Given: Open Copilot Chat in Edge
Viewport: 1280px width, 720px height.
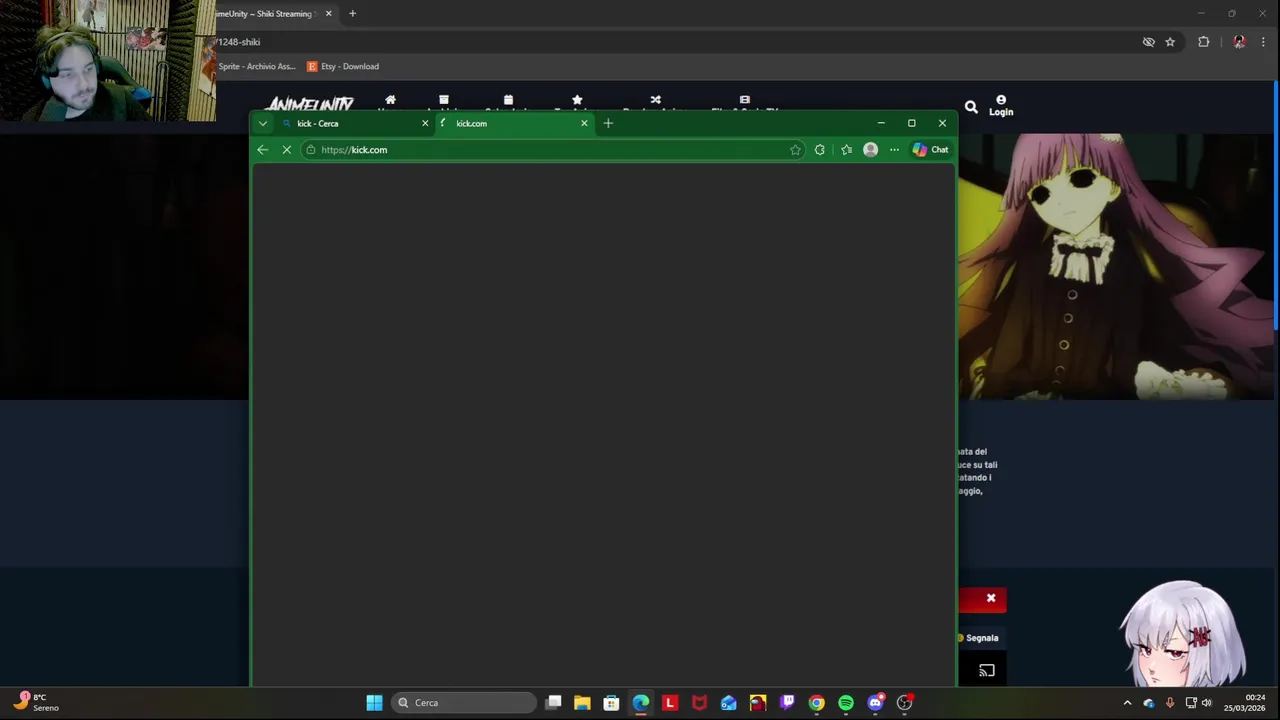Looking at the screenshot, I should coord(930,150).
